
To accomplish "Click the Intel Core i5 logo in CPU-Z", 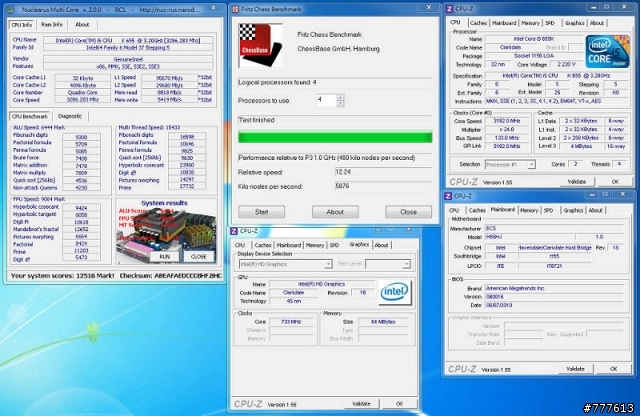I will pos(607,52).
